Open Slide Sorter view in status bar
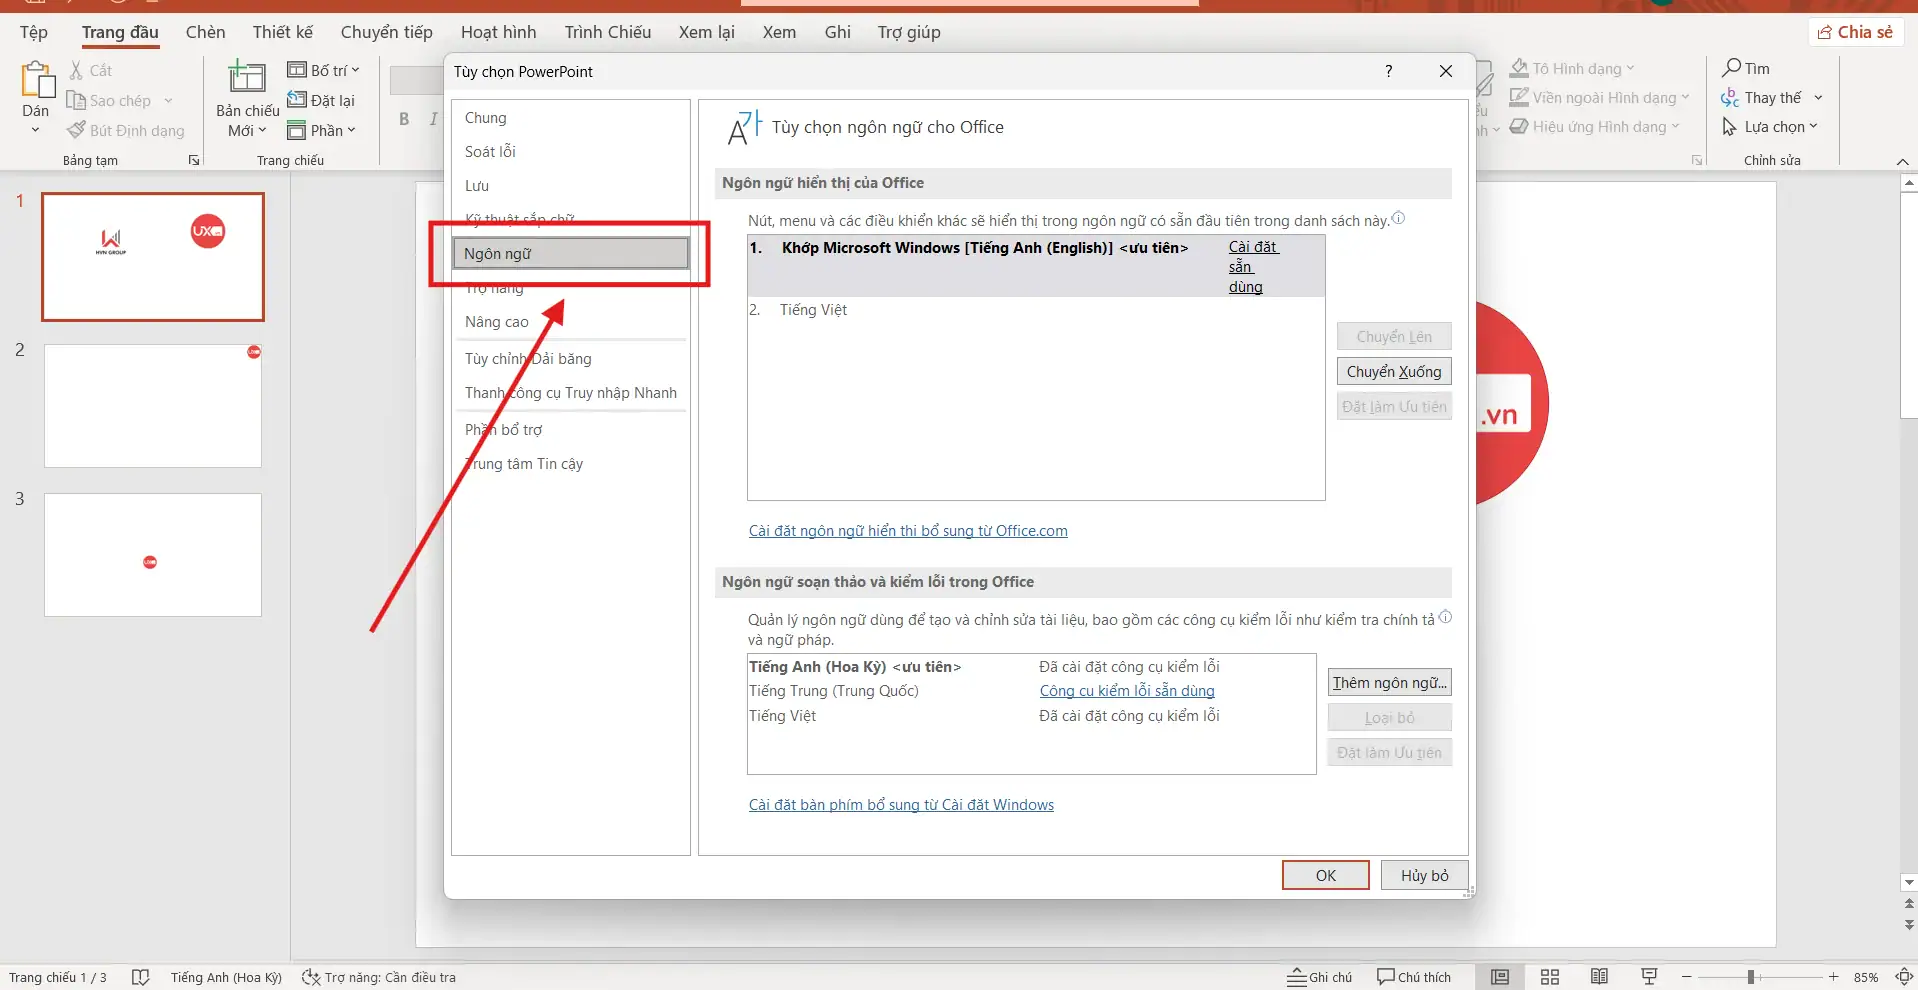The width and height of the screenshot is (1918, 990). click(1549, 977)
